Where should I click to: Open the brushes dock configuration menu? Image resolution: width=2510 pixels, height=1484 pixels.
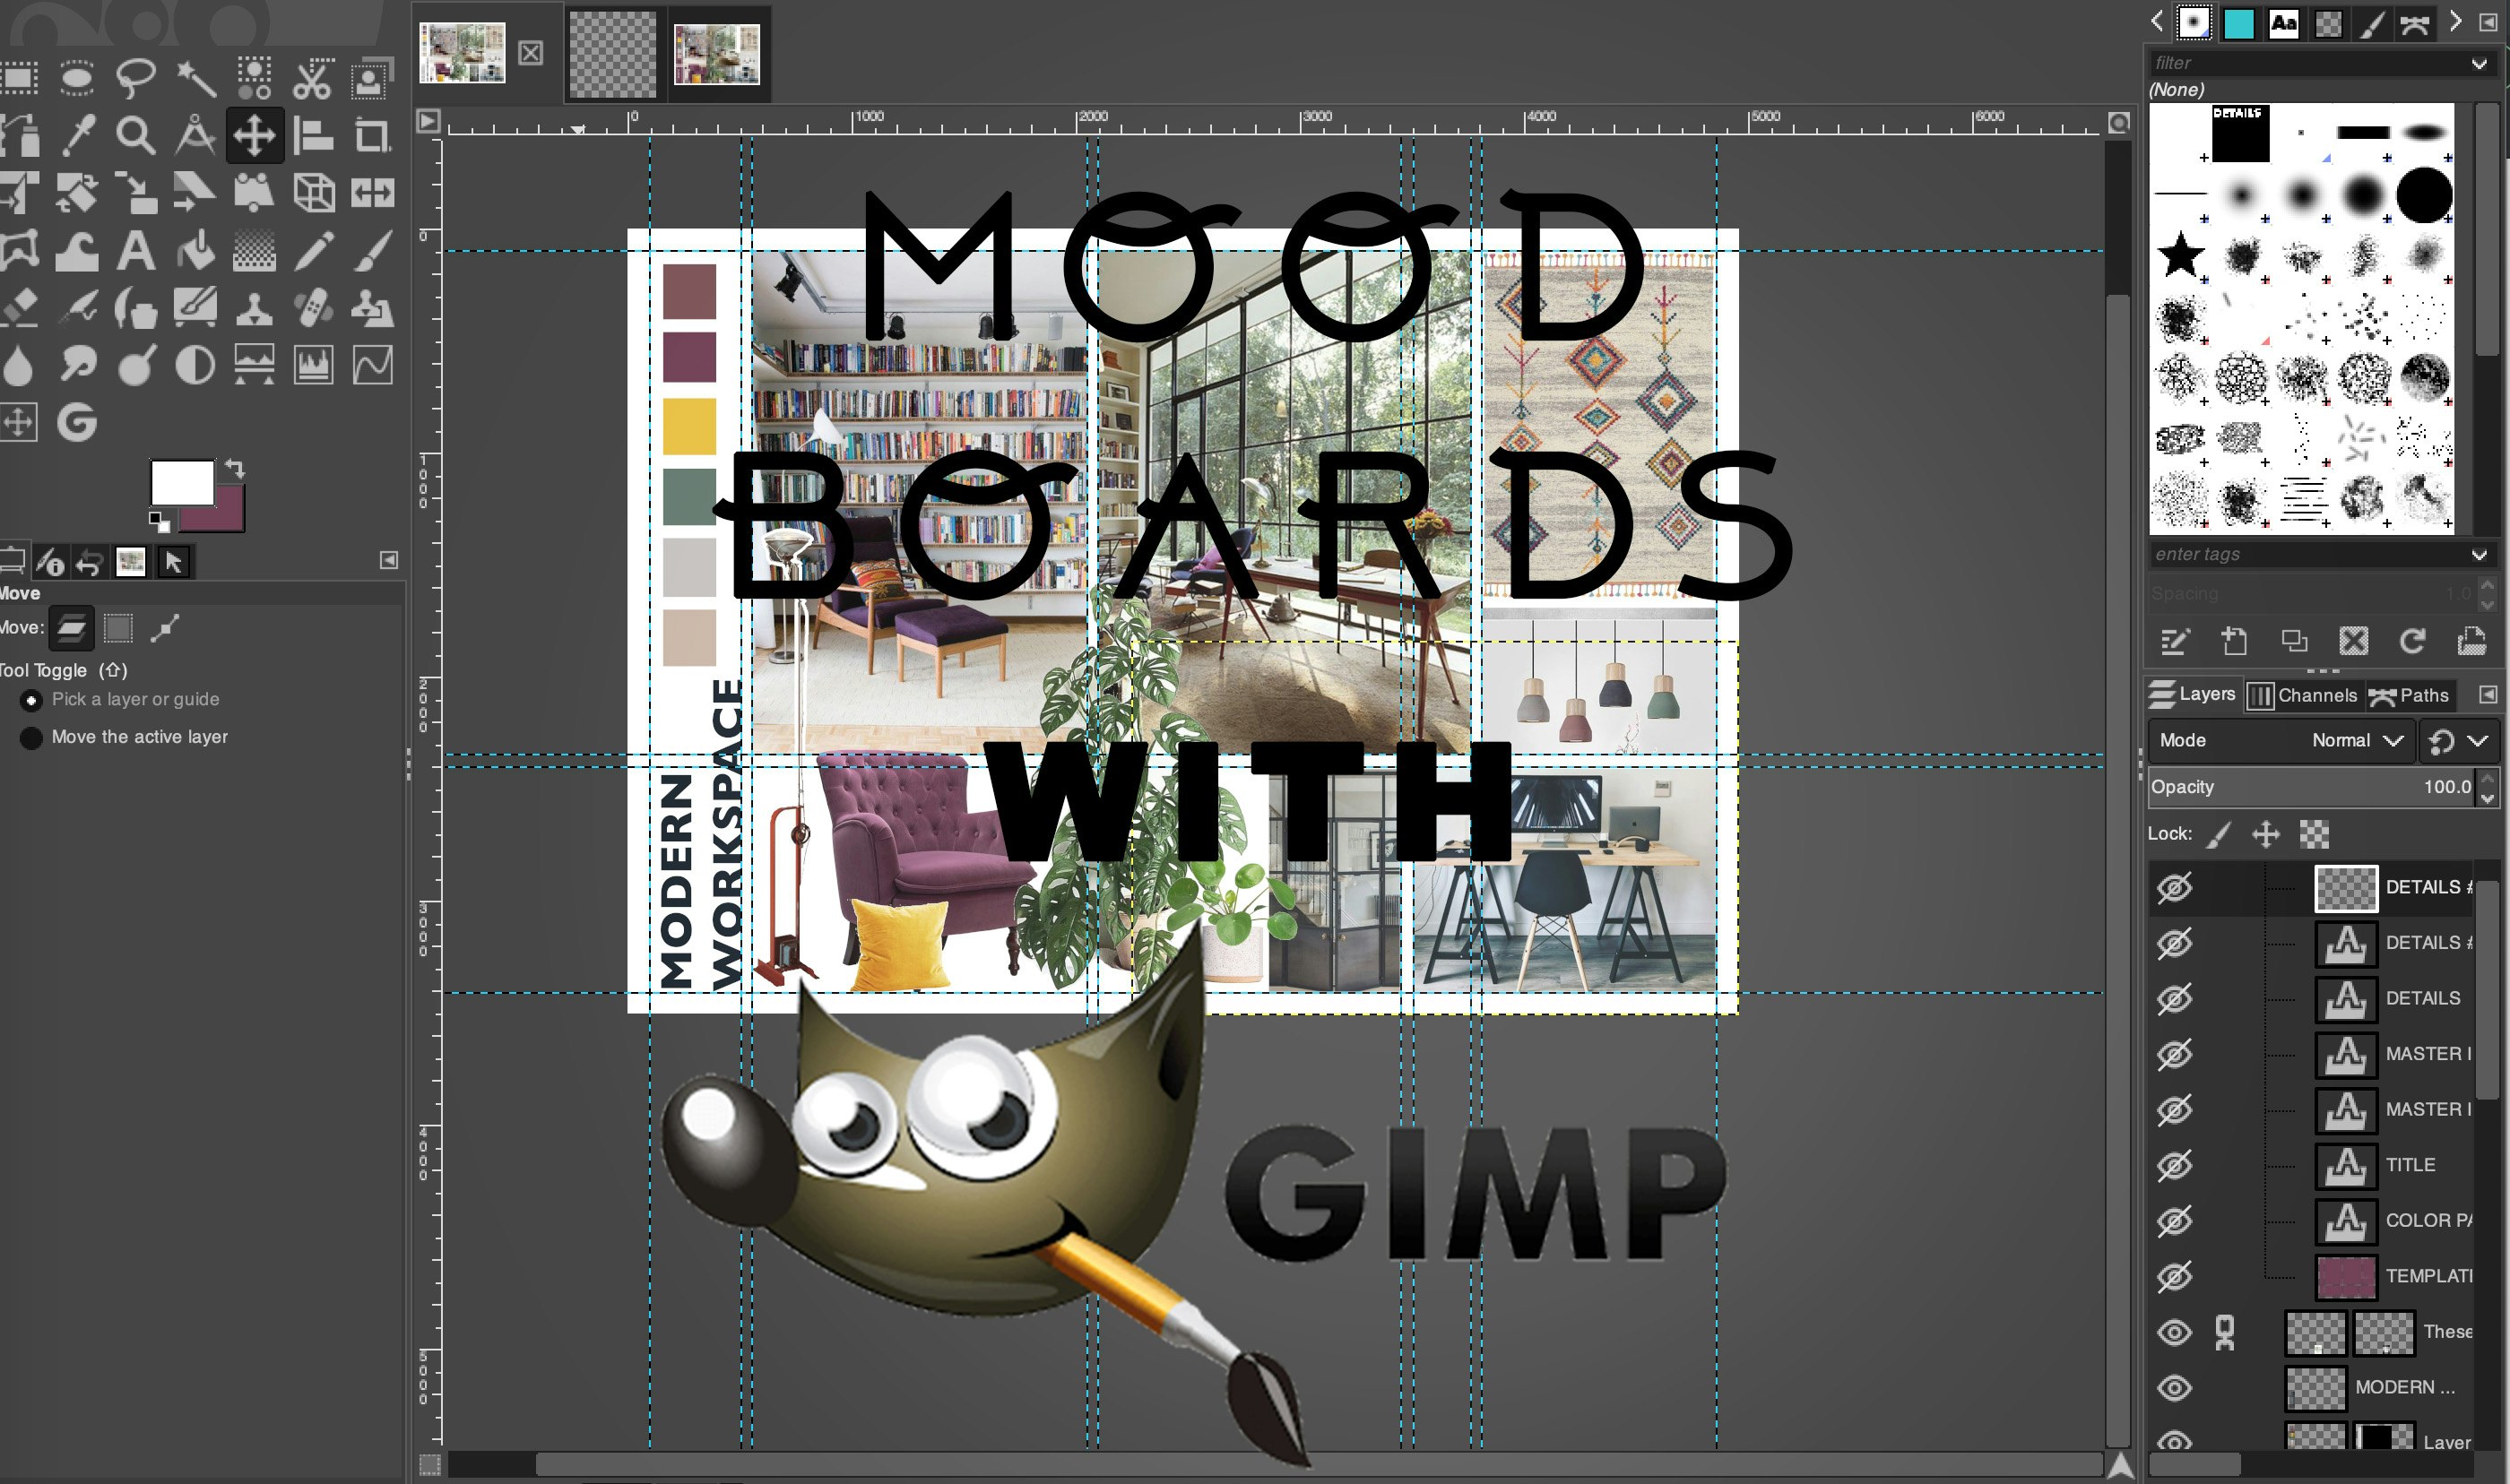(2488, 22)
